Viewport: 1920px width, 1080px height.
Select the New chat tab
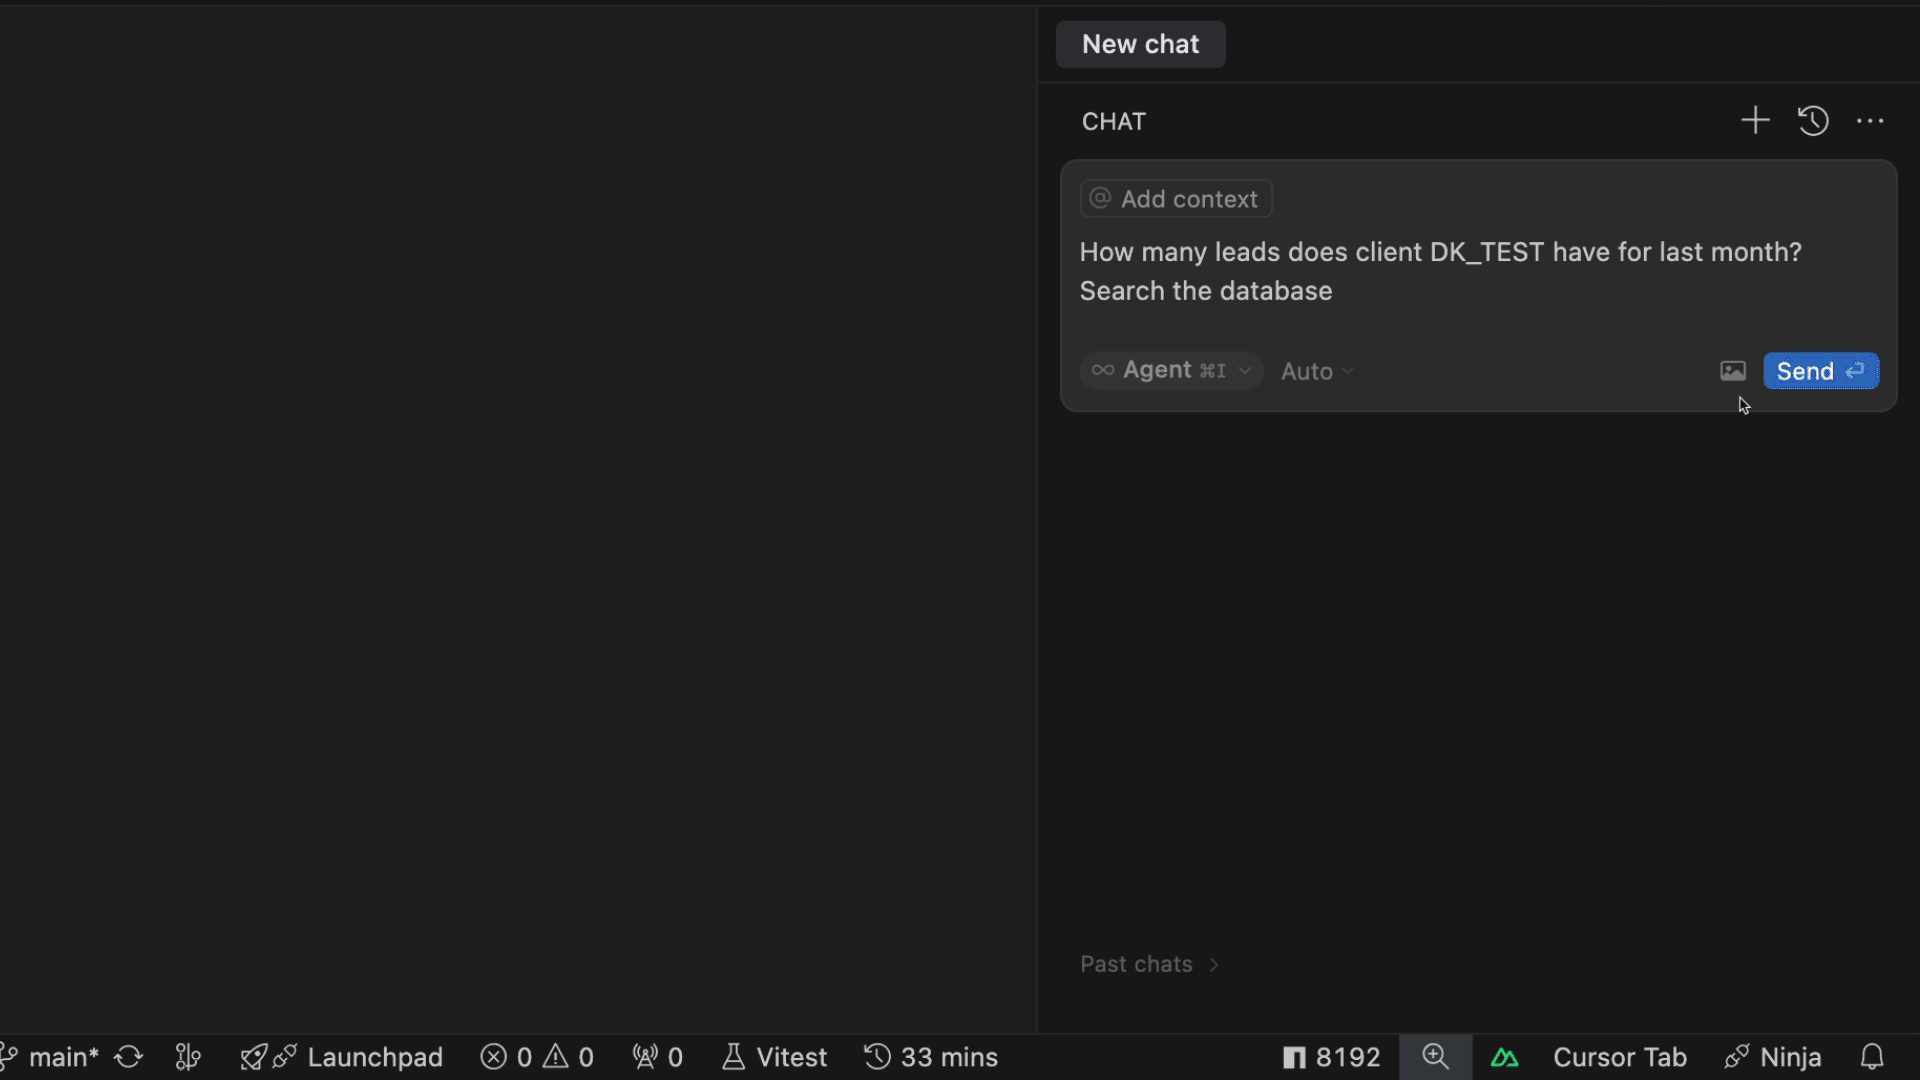(1140, 44)
